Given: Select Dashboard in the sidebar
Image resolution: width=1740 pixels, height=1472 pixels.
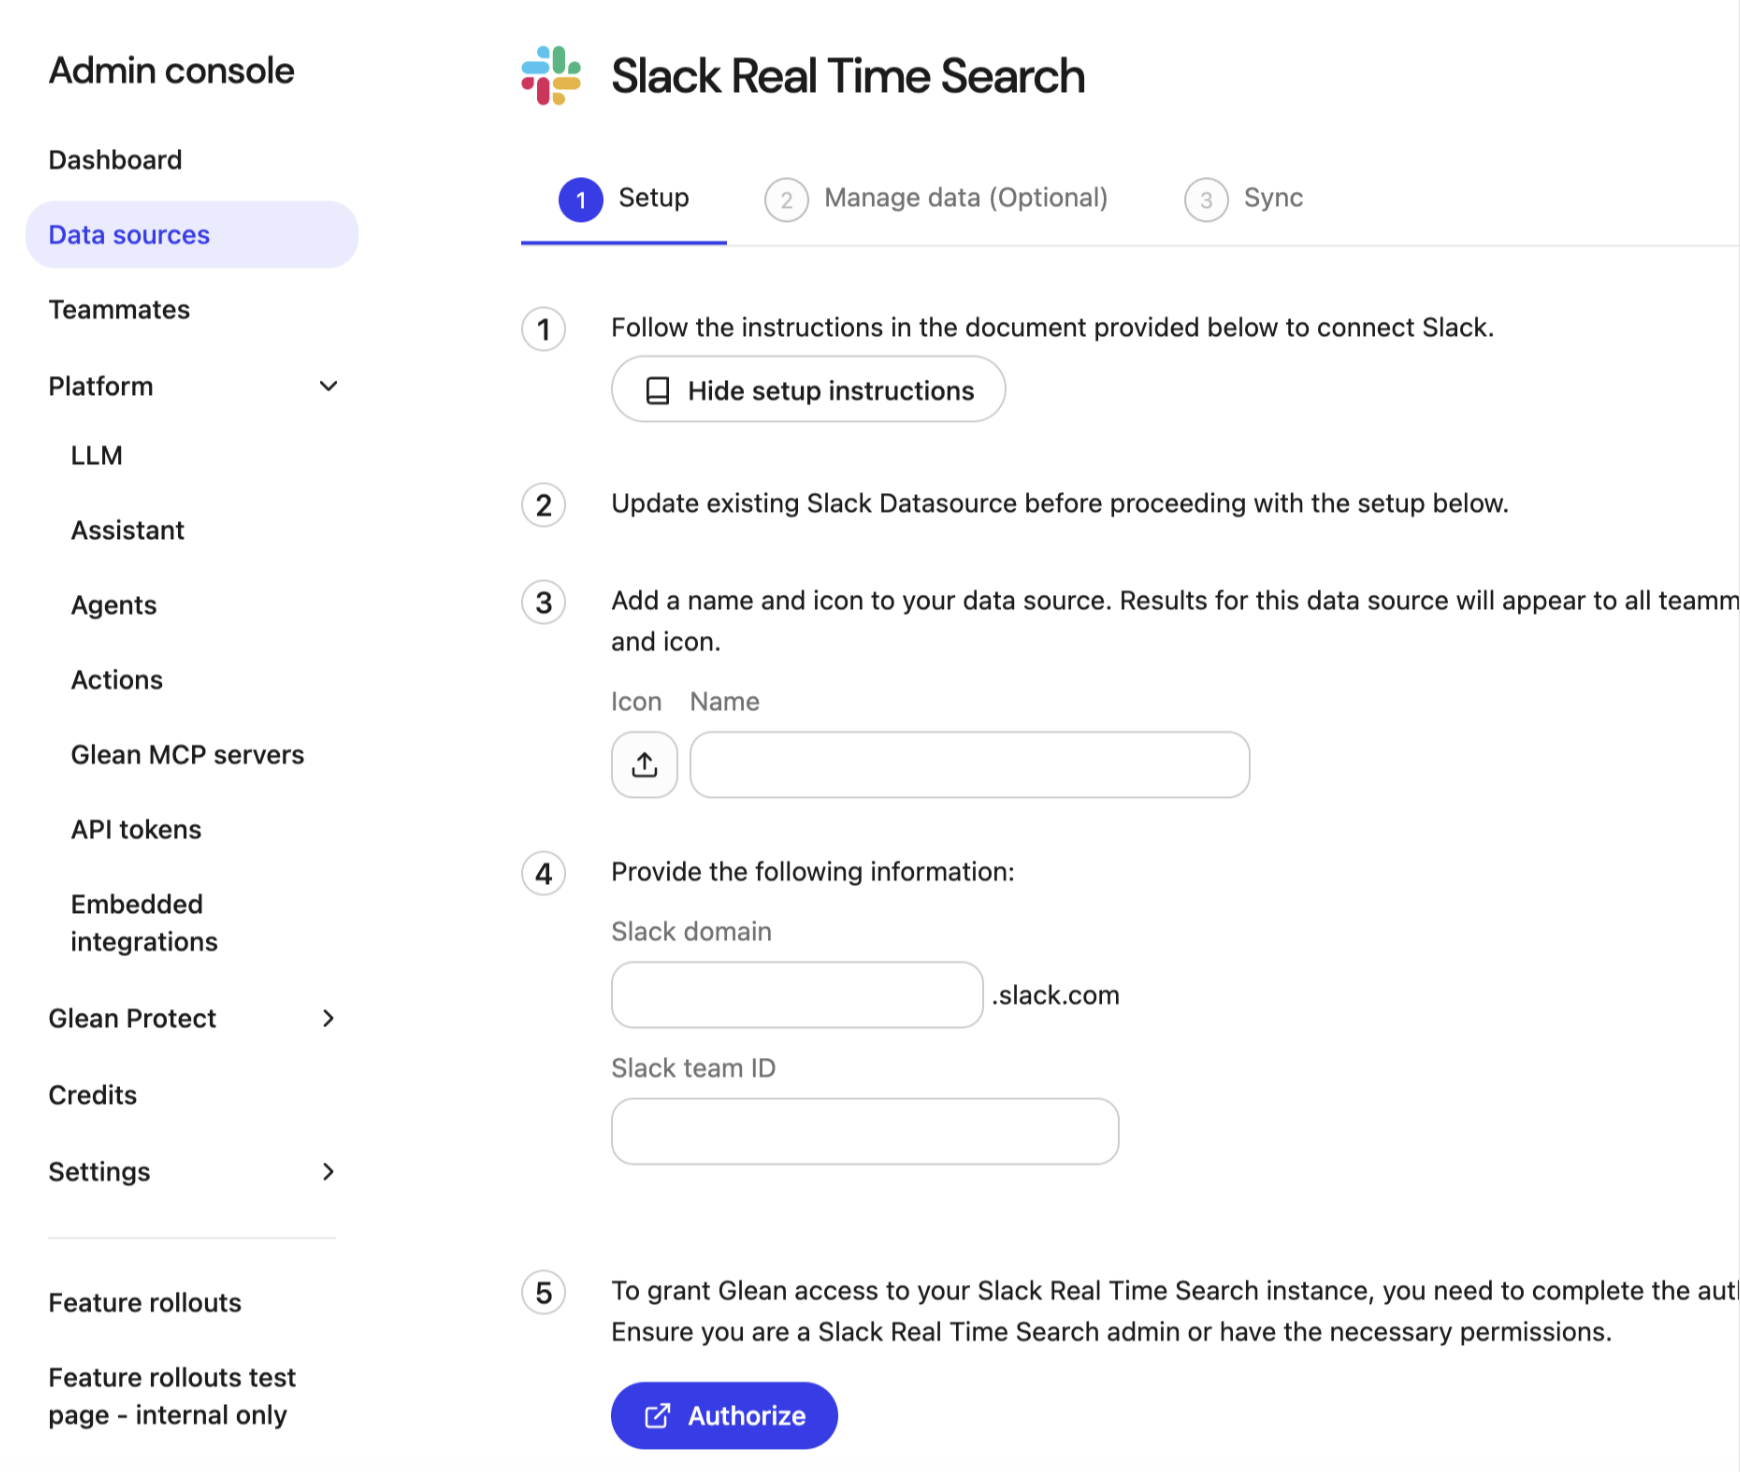Looking at the screenshot, I should pyautogui.click(x=115, y=159).
